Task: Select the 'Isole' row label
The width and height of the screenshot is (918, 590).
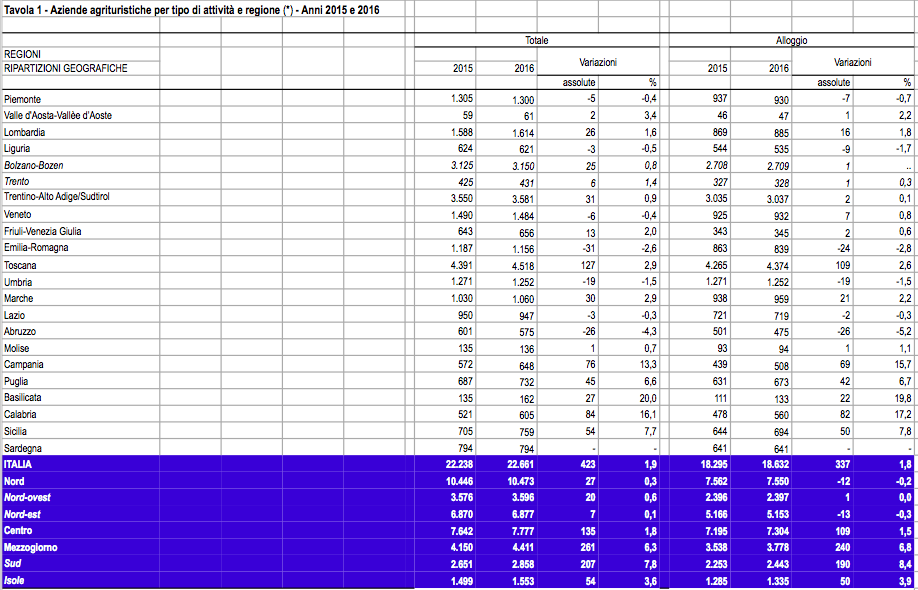Action: tap(15, 581)
